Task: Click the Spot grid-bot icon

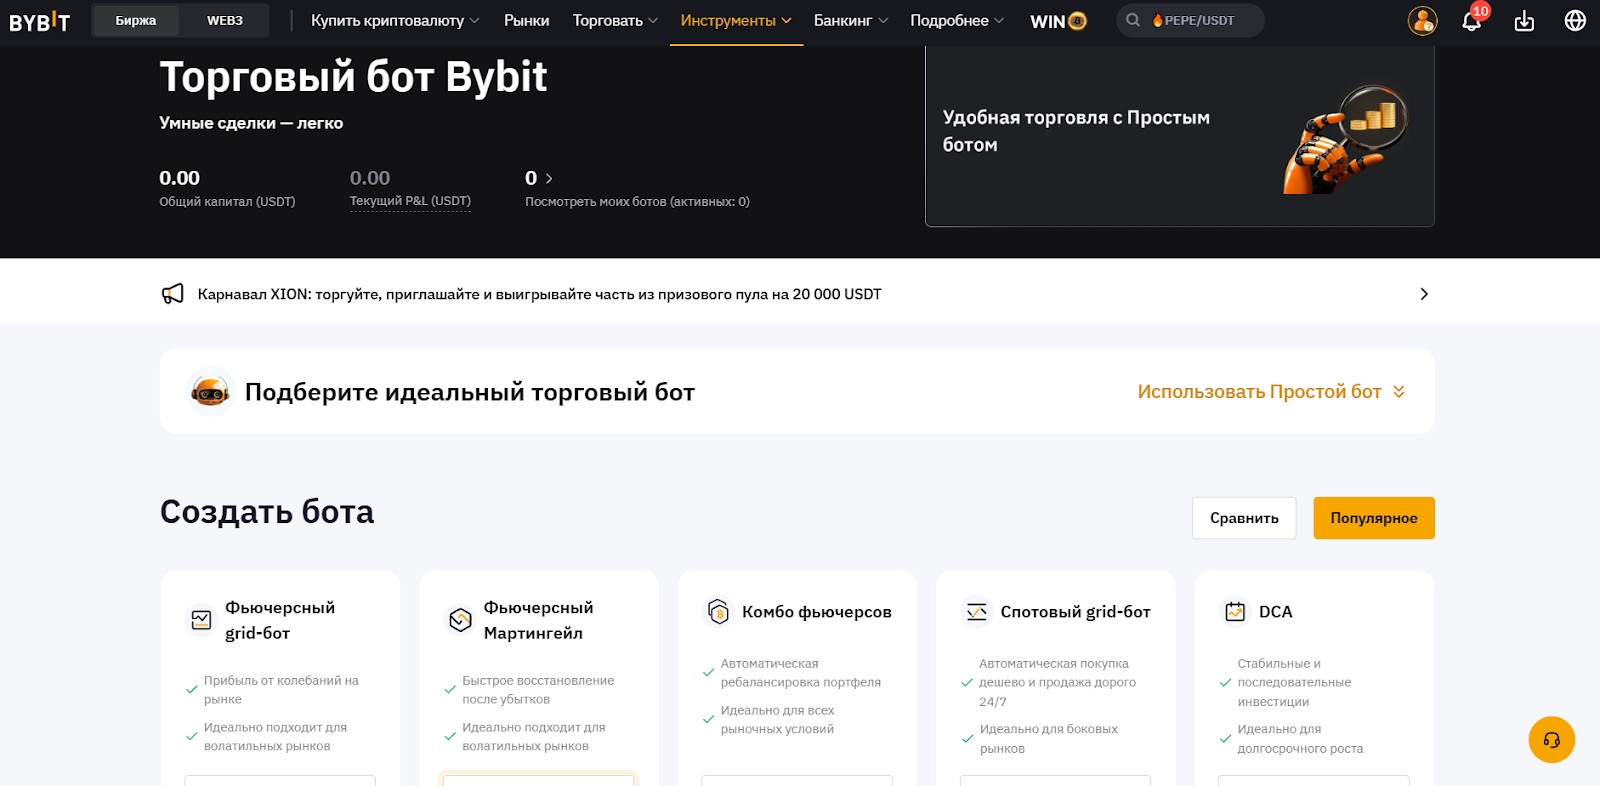Action: coord(977,611)
